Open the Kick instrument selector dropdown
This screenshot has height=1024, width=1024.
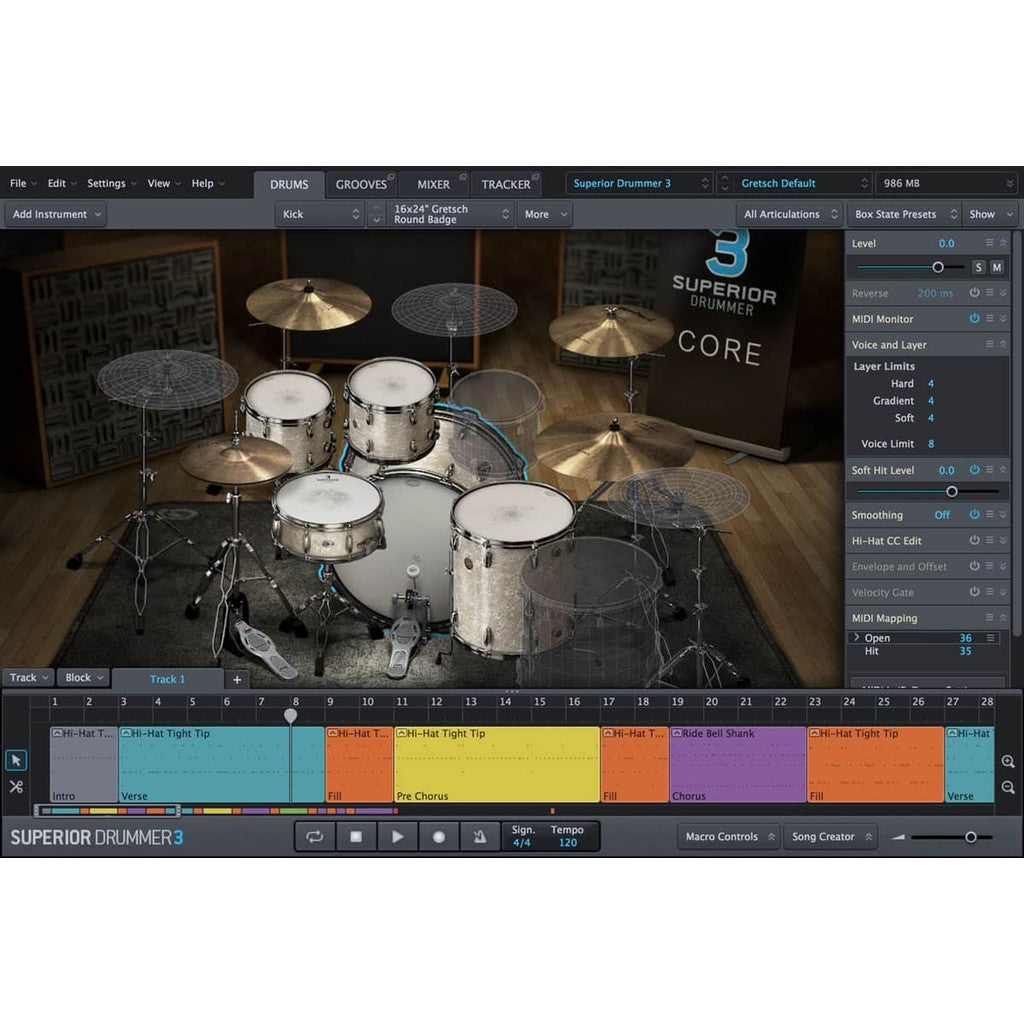point(319,214)
